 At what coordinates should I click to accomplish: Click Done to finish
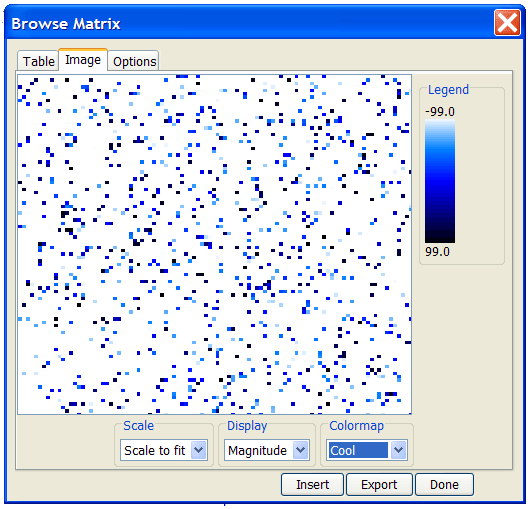[x=444, y=484]
